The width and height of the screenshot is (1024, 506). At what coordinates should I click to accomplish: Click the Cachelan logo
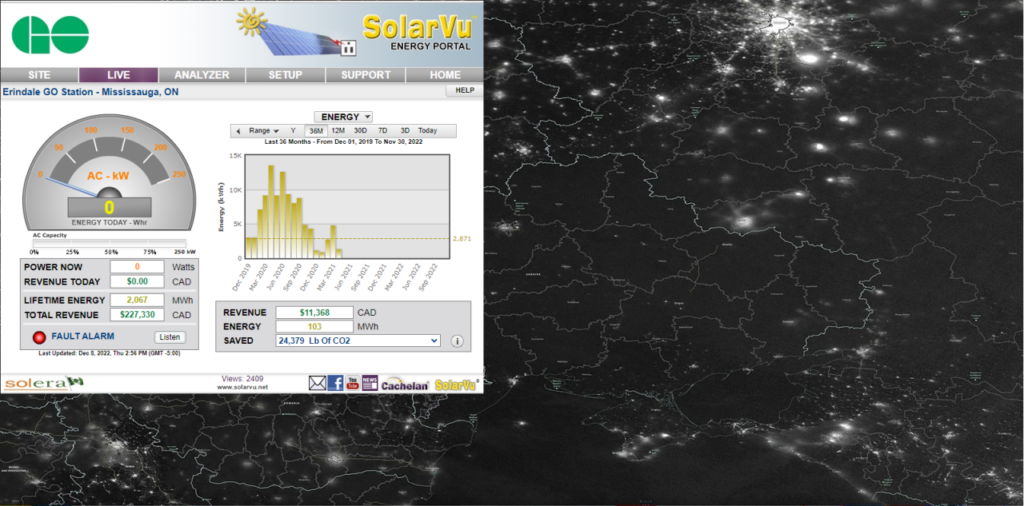[x=405, y=384]
